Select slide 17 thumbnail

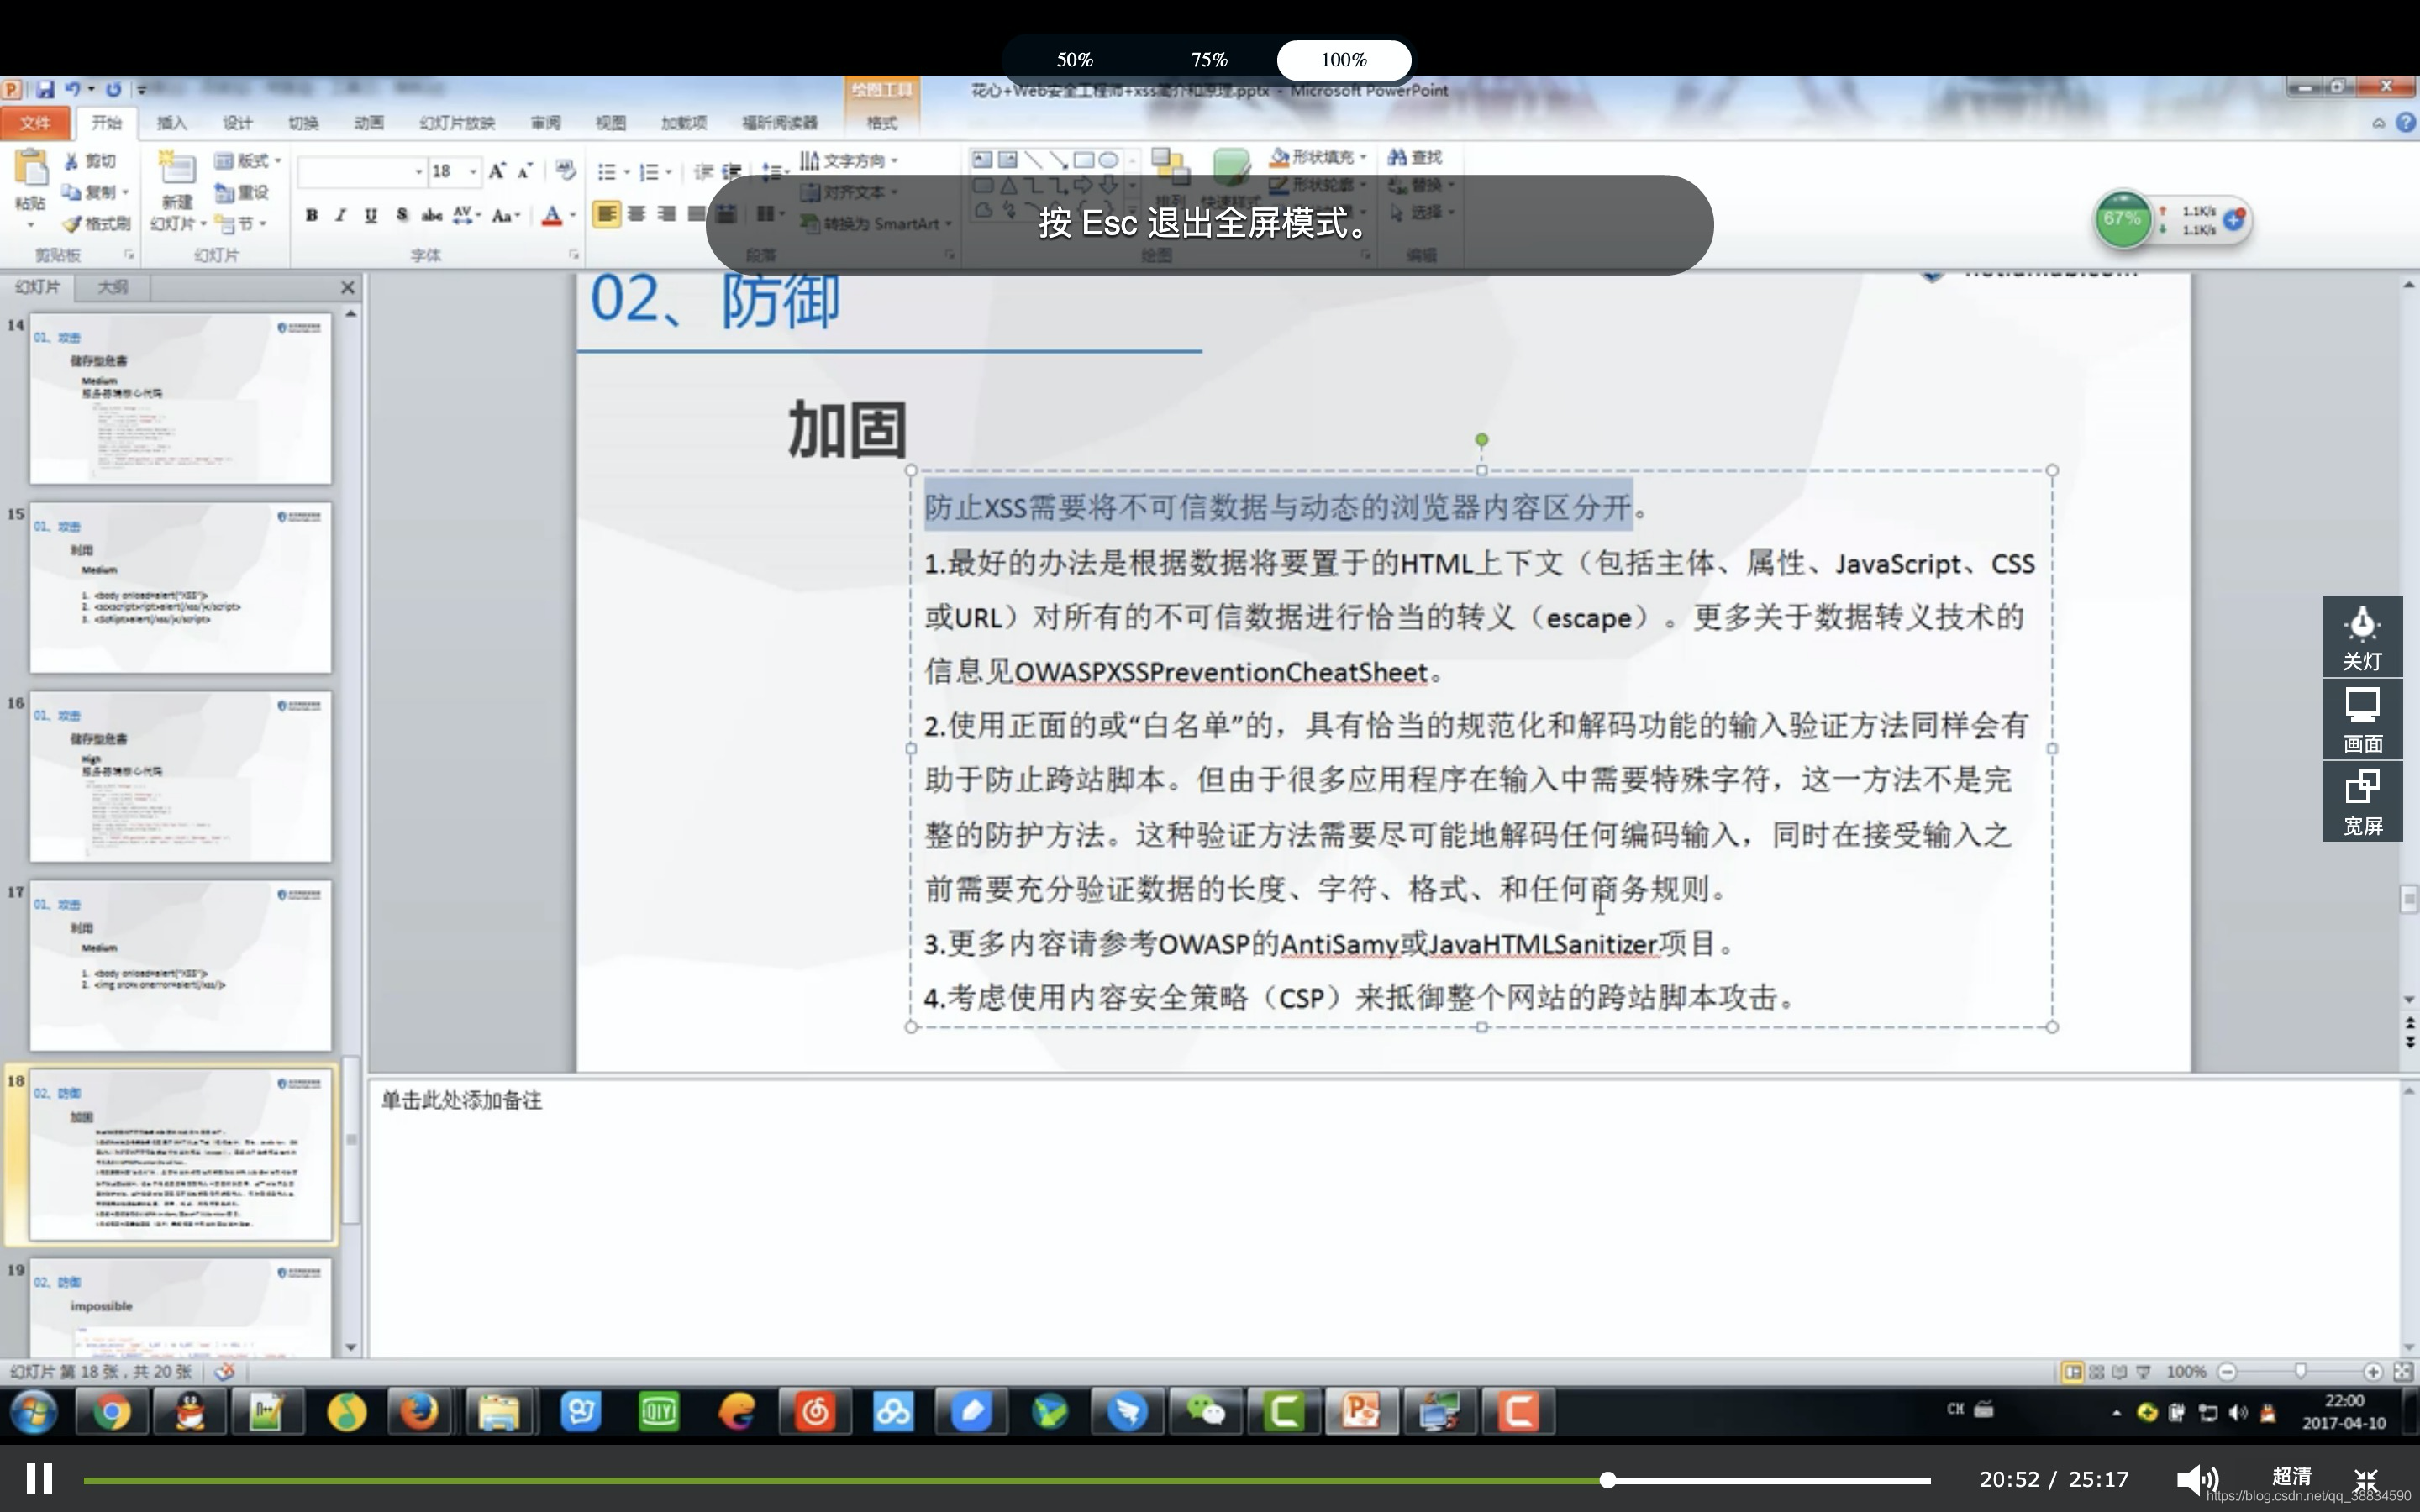pyautogui.click(x=181, y=966)
